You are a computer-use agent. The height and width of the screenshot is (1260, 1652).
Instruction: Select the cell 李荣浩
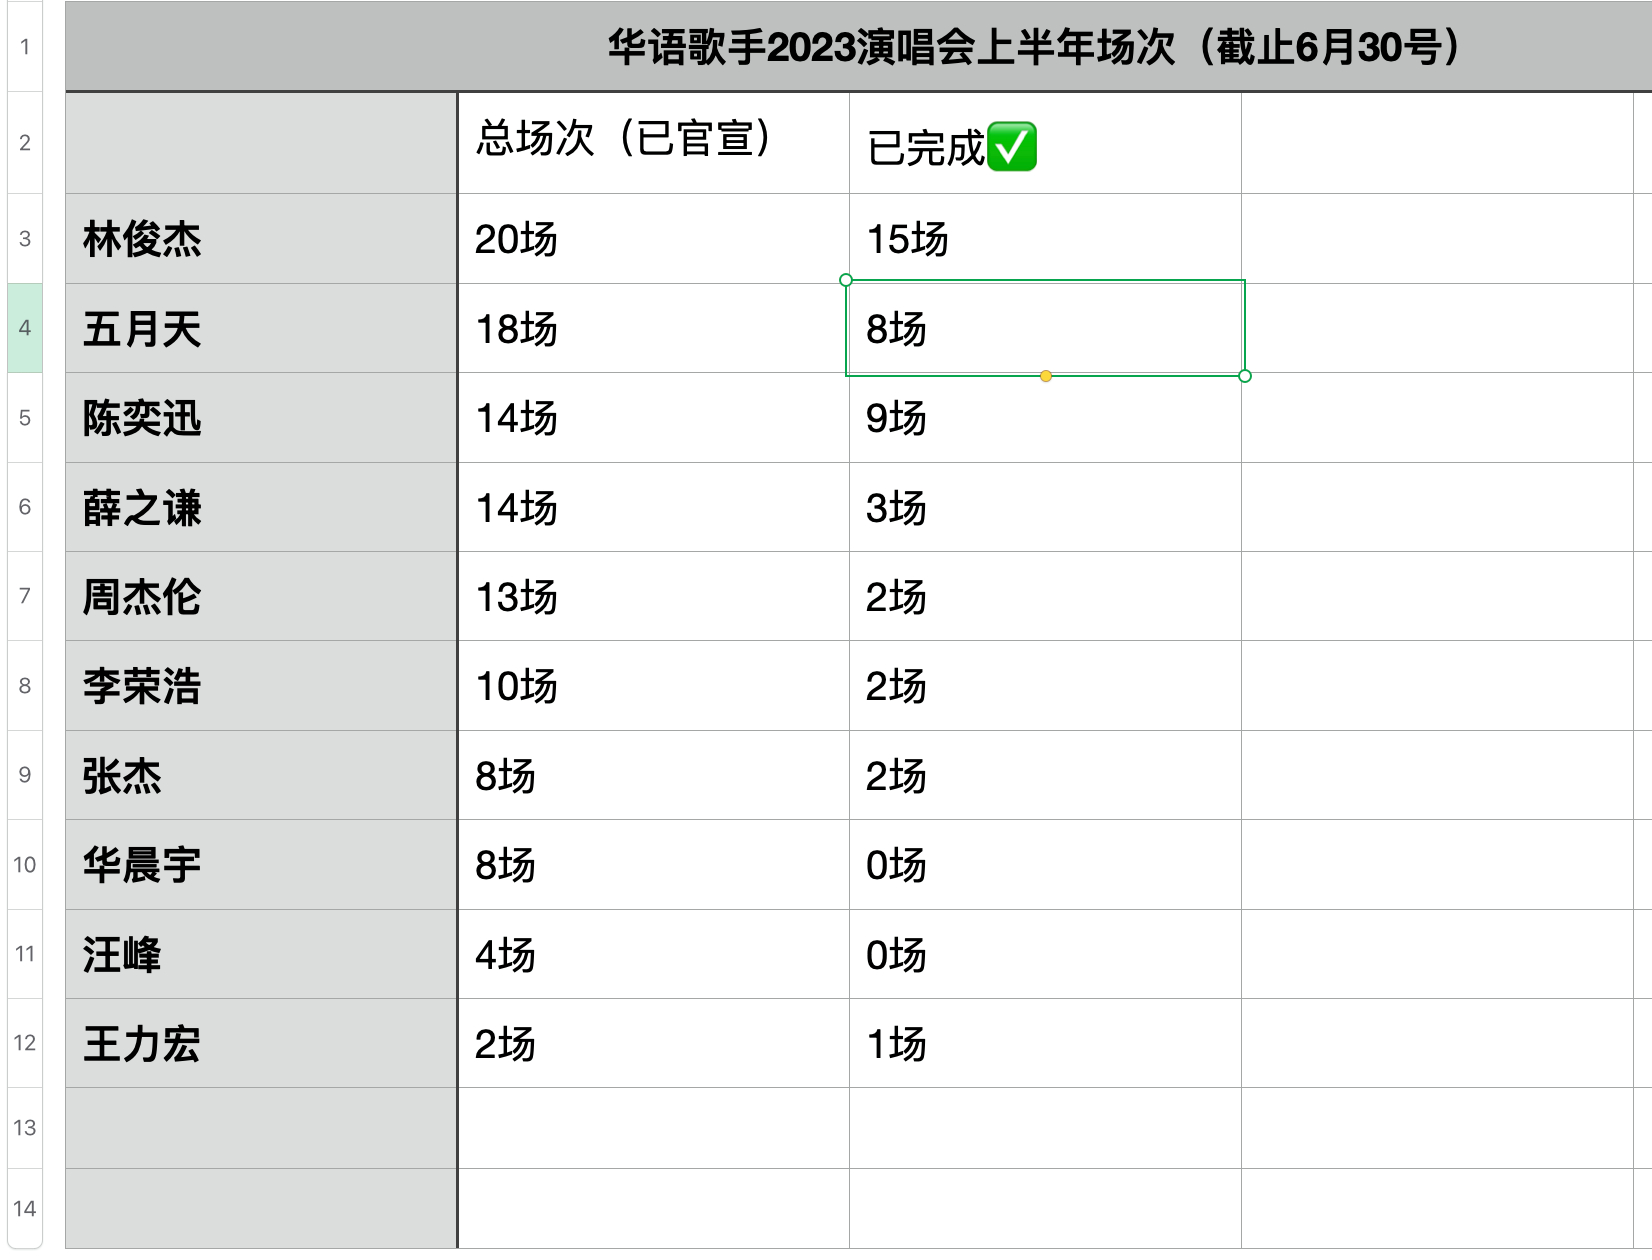pos(261,686)
